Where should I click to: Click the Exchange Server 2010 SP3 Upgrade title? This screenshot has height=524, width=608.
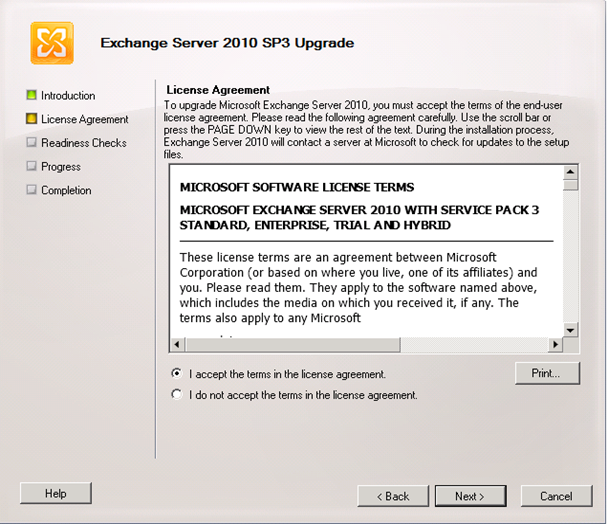pos(227,43)
